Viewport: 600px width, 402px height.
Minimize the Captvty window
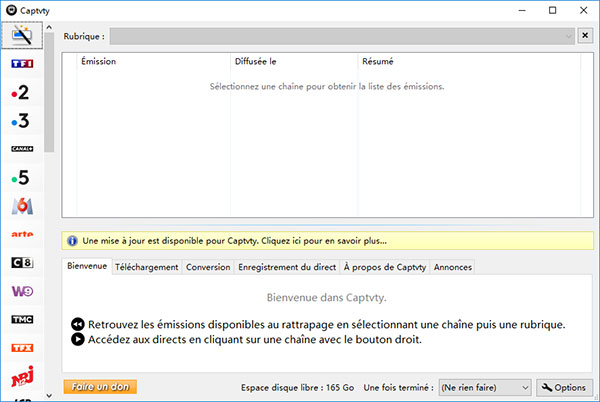click(522, 10)
